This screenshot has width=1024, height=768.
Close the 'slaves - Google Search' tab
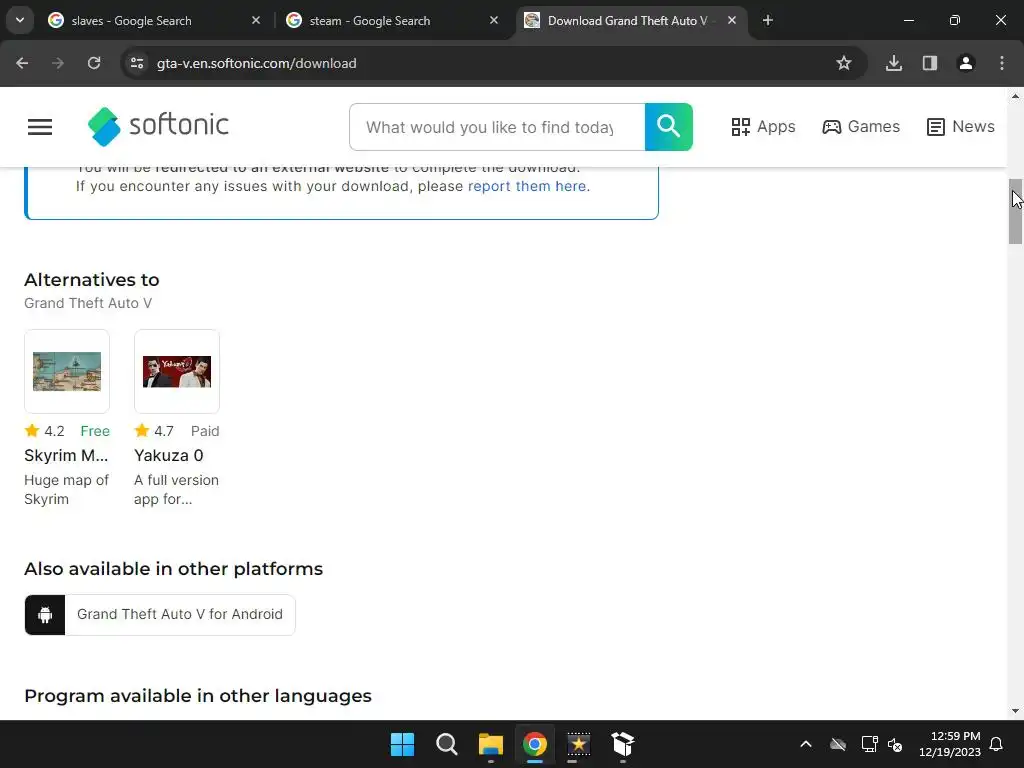point(256,21)
